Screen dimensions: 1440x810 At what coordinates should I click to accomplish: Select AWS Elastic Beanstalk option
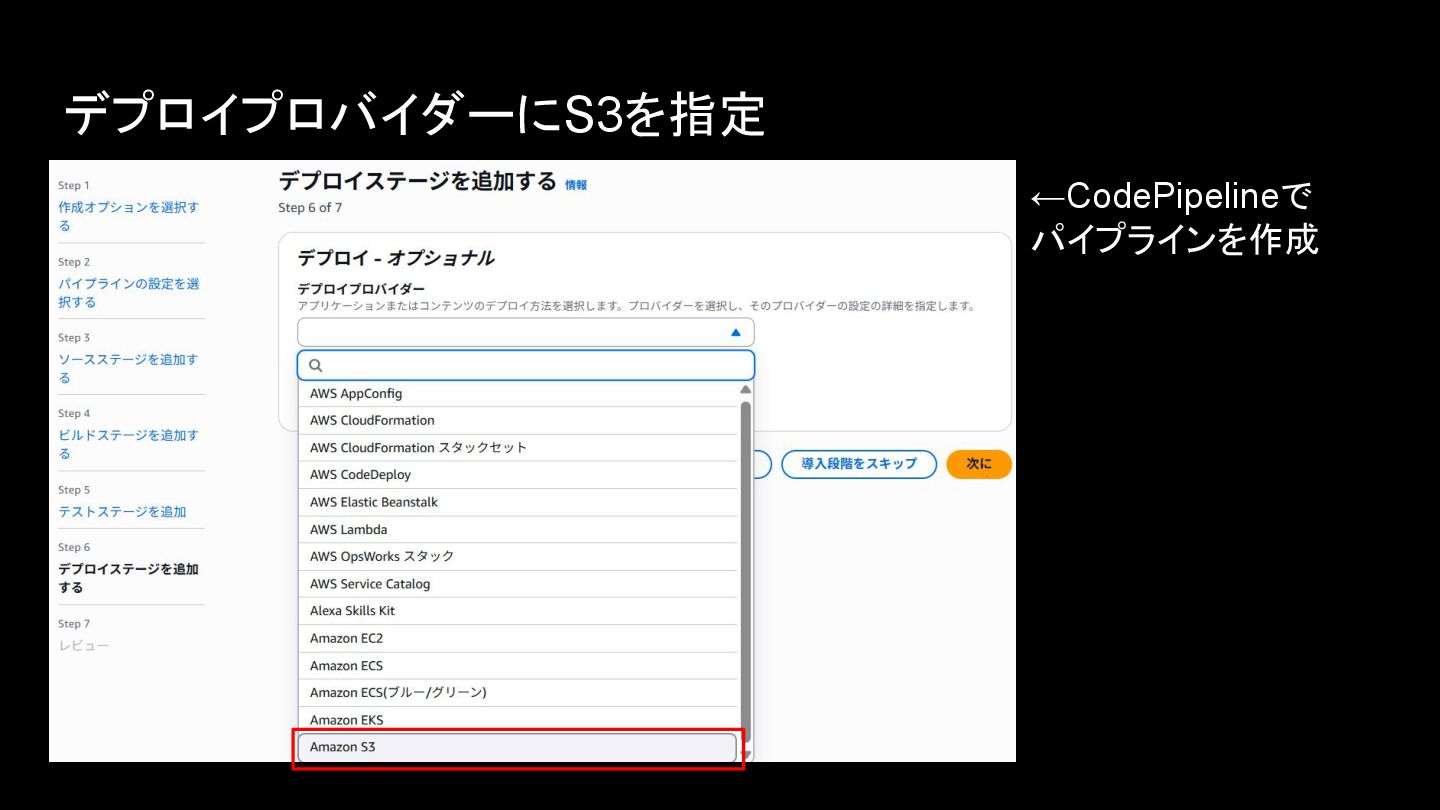(x=518, y=502)
